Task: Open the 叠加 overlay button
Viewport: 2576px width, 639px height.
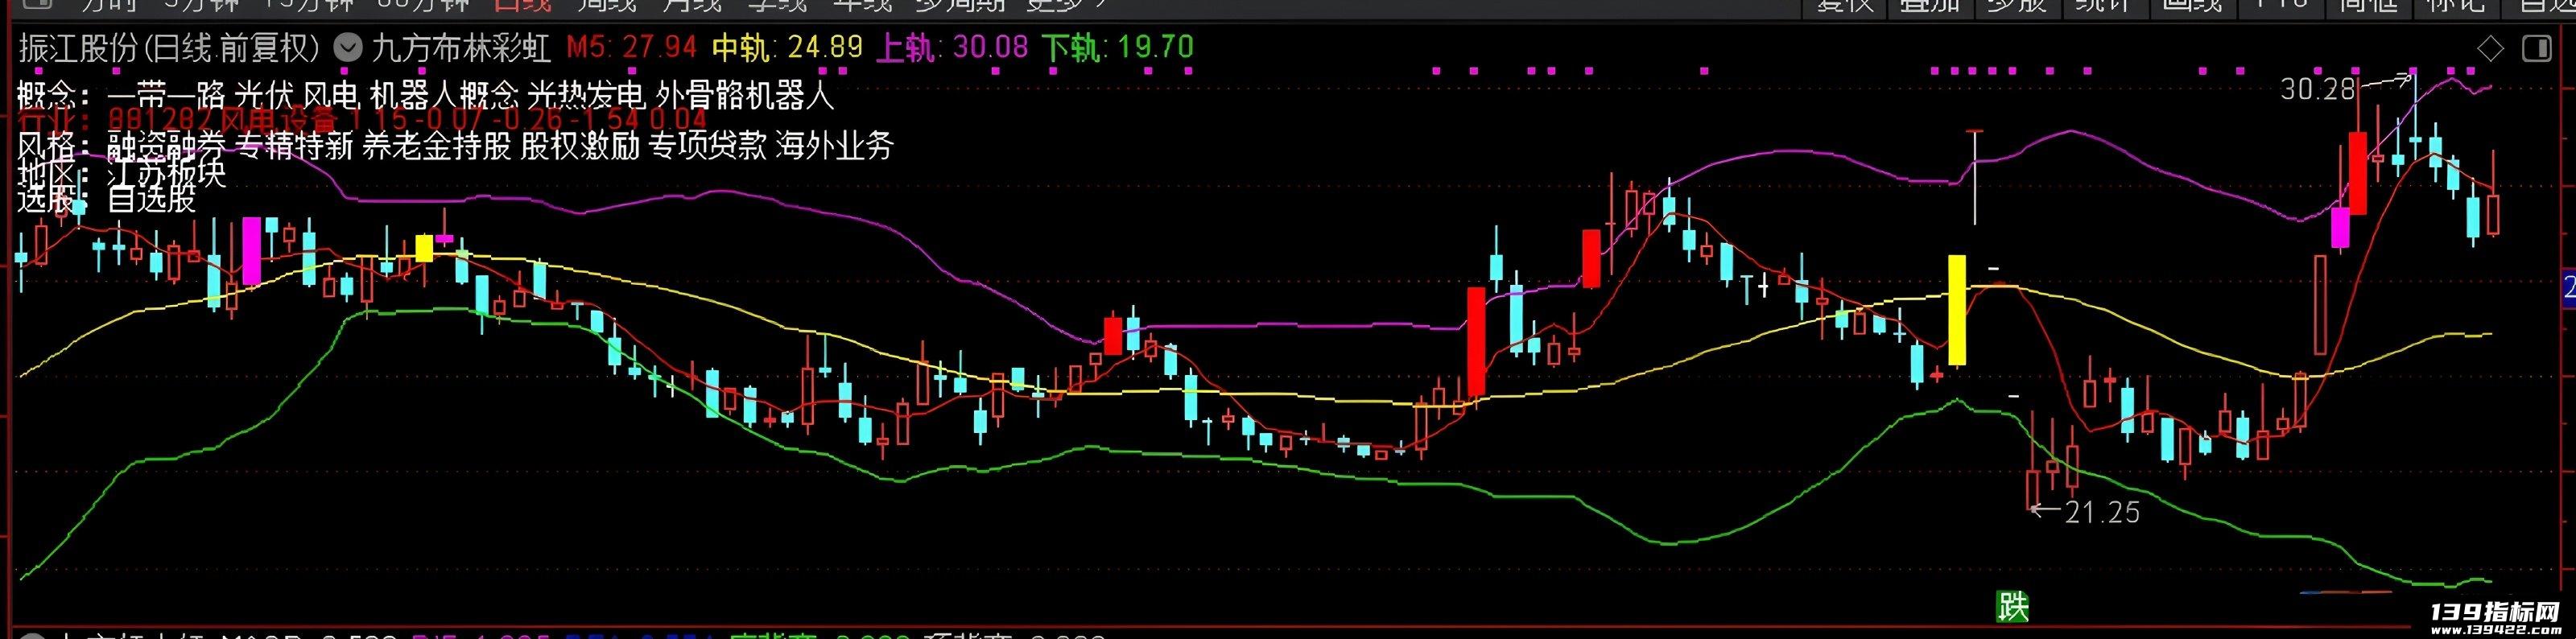Action: 1930,6
